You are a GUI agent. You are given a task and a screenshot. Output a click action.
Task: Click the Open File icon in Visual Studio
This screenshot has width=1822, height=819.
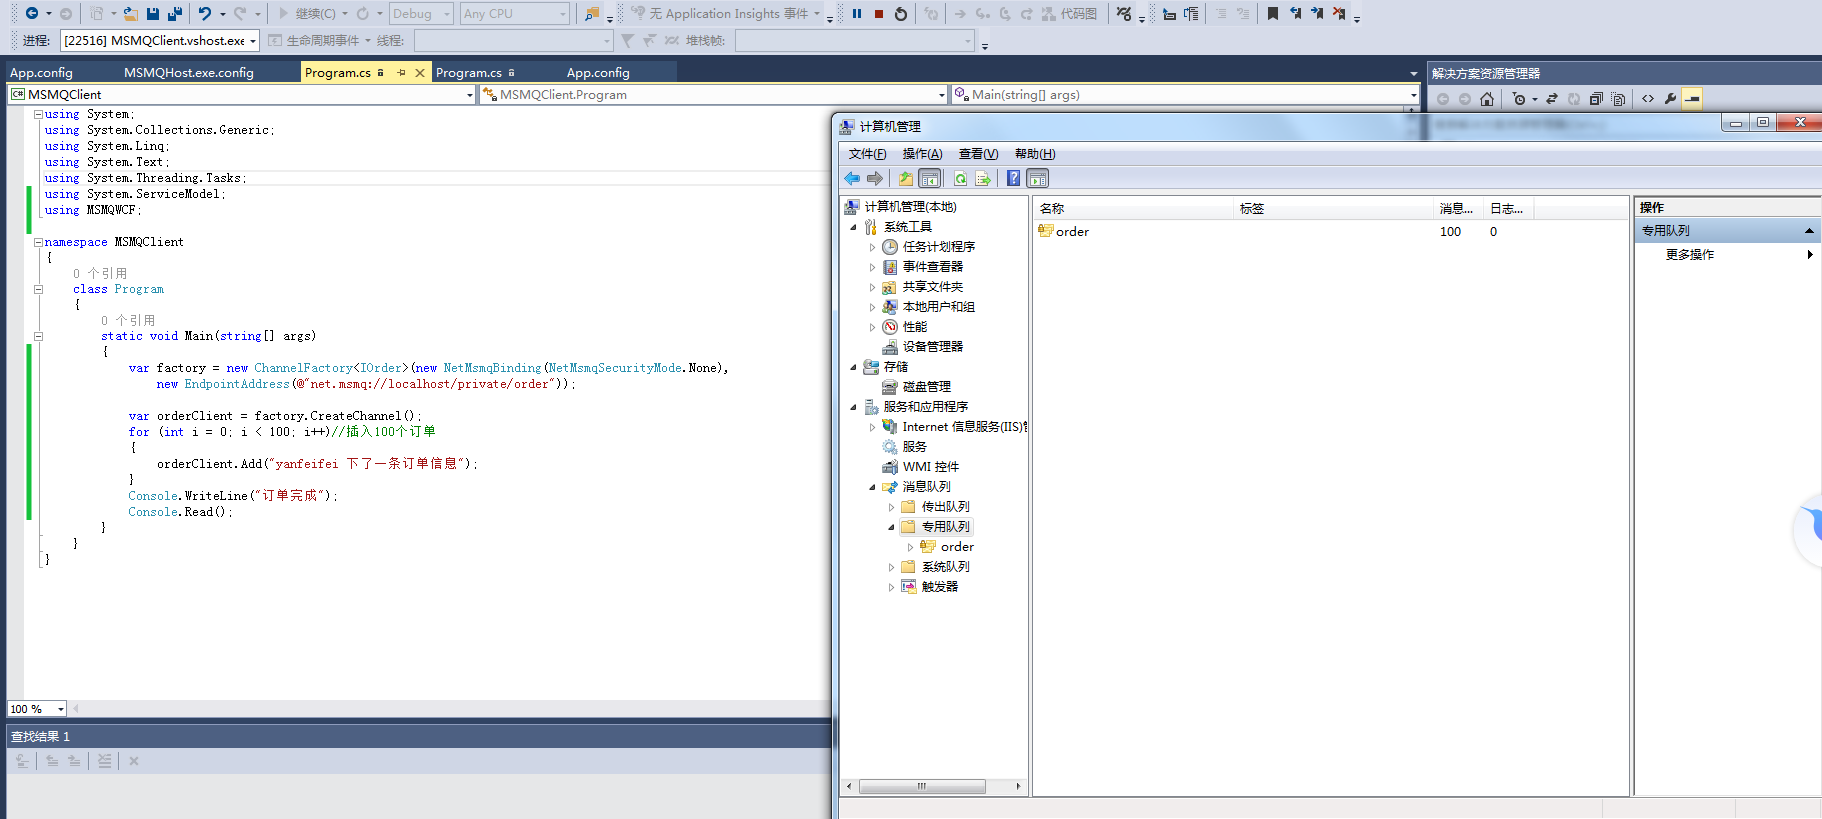pyautogui.click(x=130, y=14)
